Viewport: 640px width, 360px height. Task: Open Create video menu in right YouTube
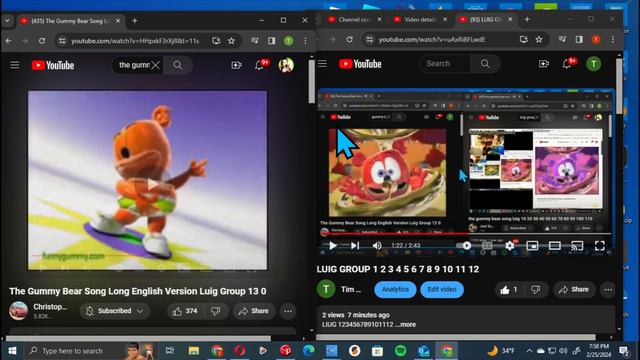(544, 64)
